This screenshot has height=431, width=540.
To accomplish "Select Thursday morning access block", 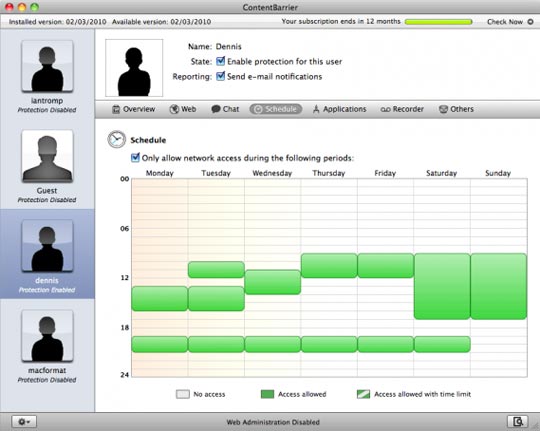I will coord(329,266).
